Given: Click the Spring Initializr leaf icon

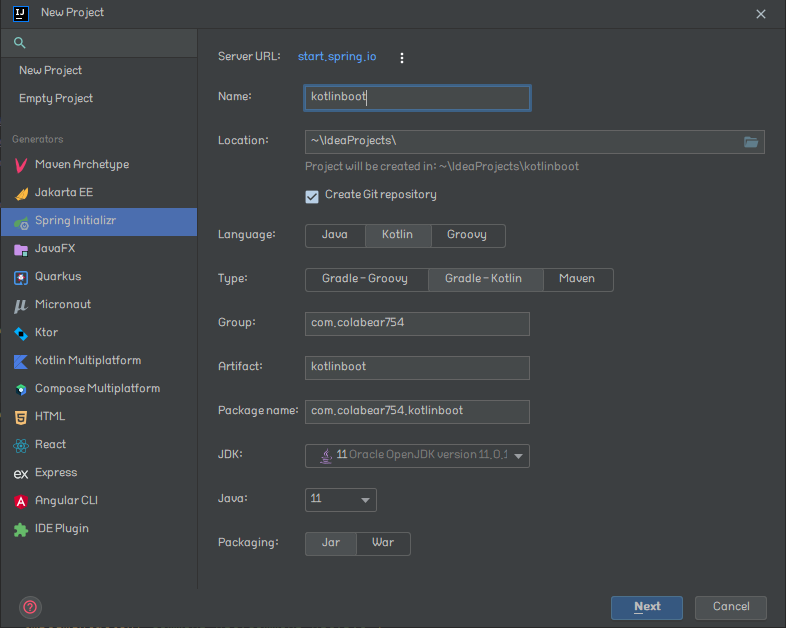Looking at the screenshot, I should tap(21, 222).
